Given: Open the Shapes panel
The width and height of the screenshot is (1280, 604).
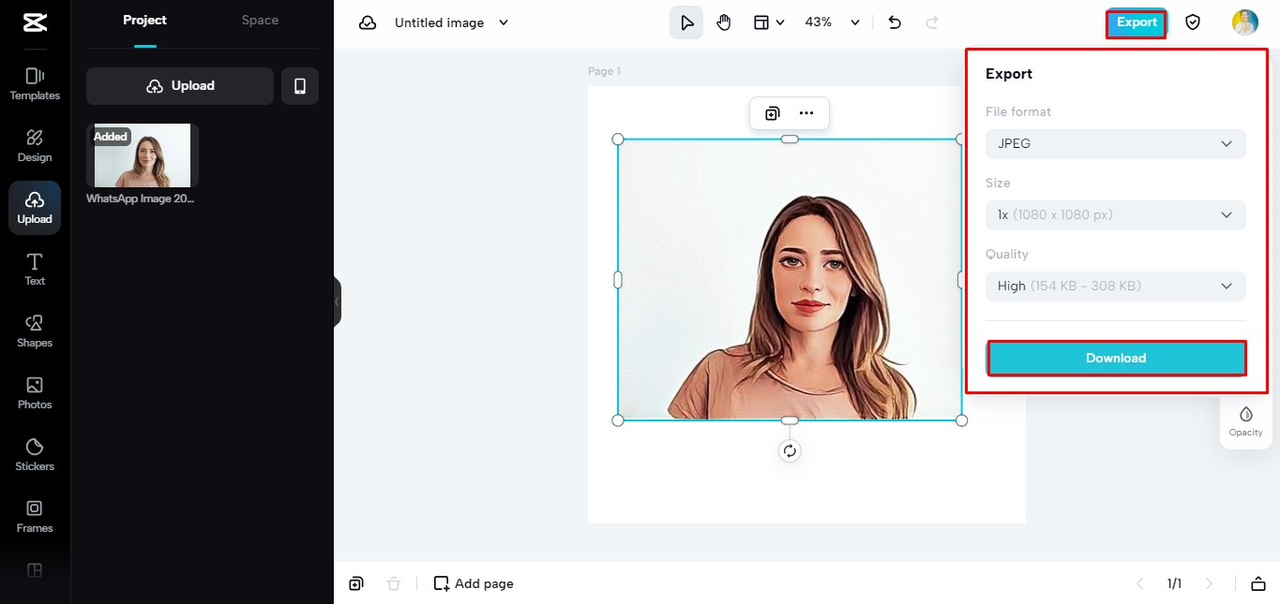Looking at the screenshot, I should tap(35, 331).
